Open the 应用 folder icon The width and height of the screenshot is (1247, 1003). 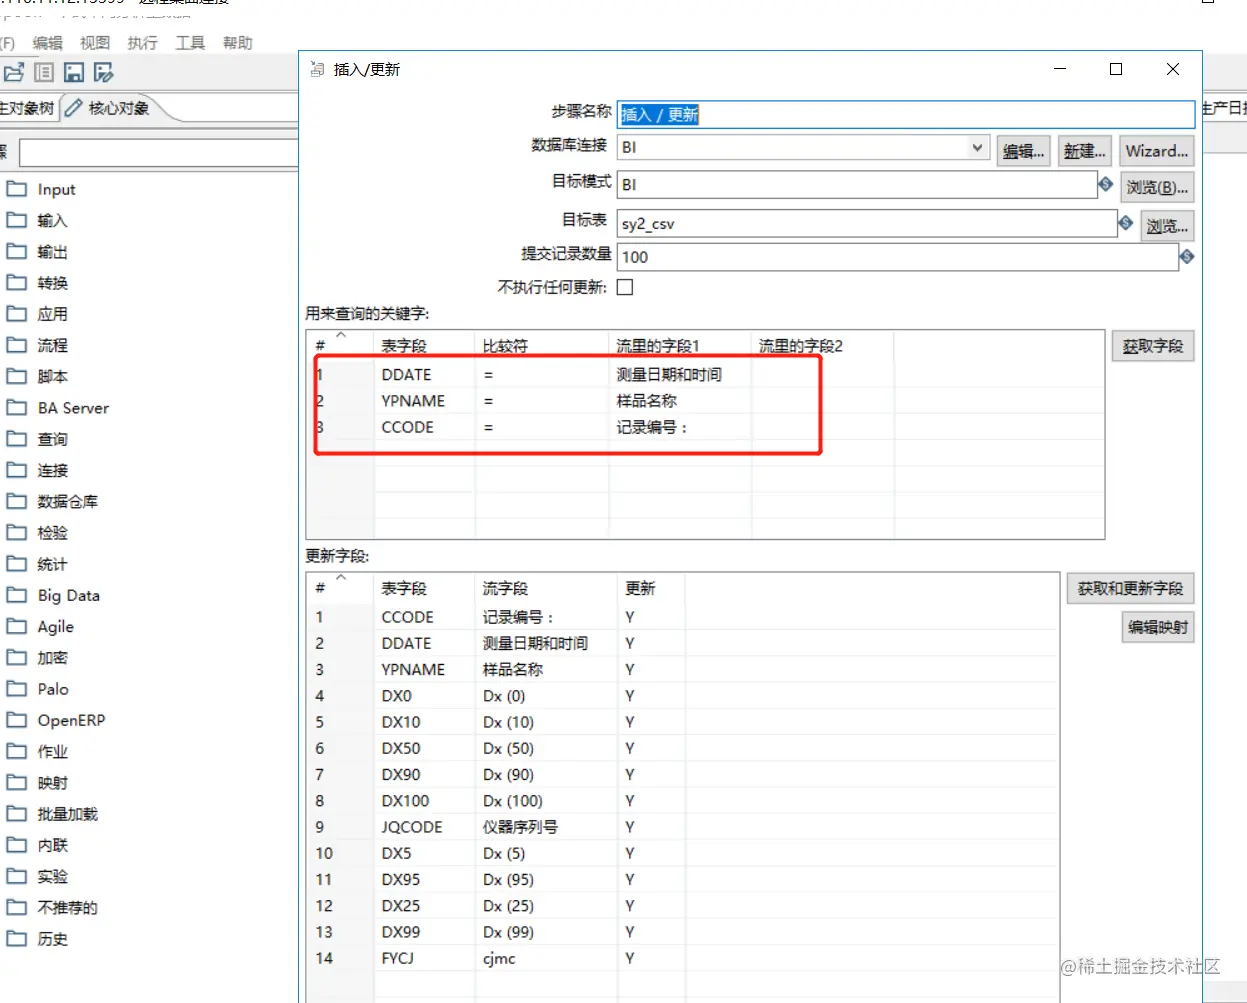[16, 314]
